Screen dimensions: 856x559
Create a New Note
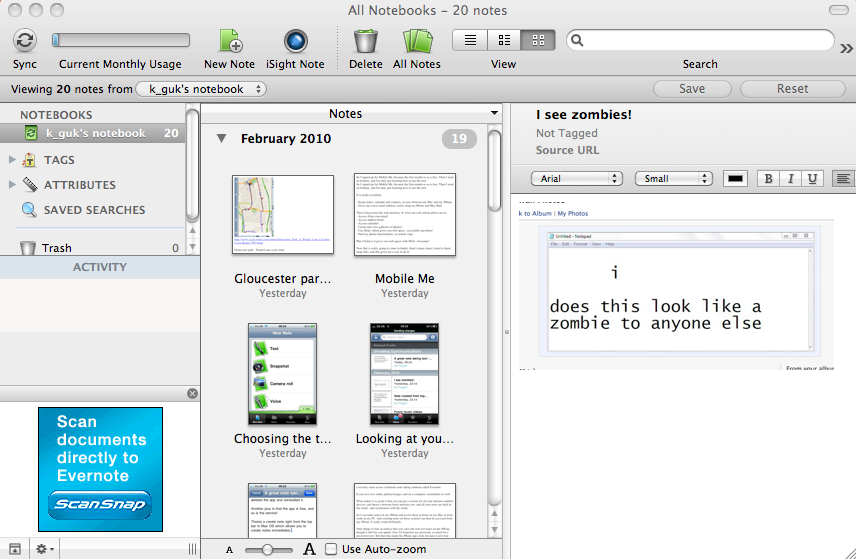(229, 41)
